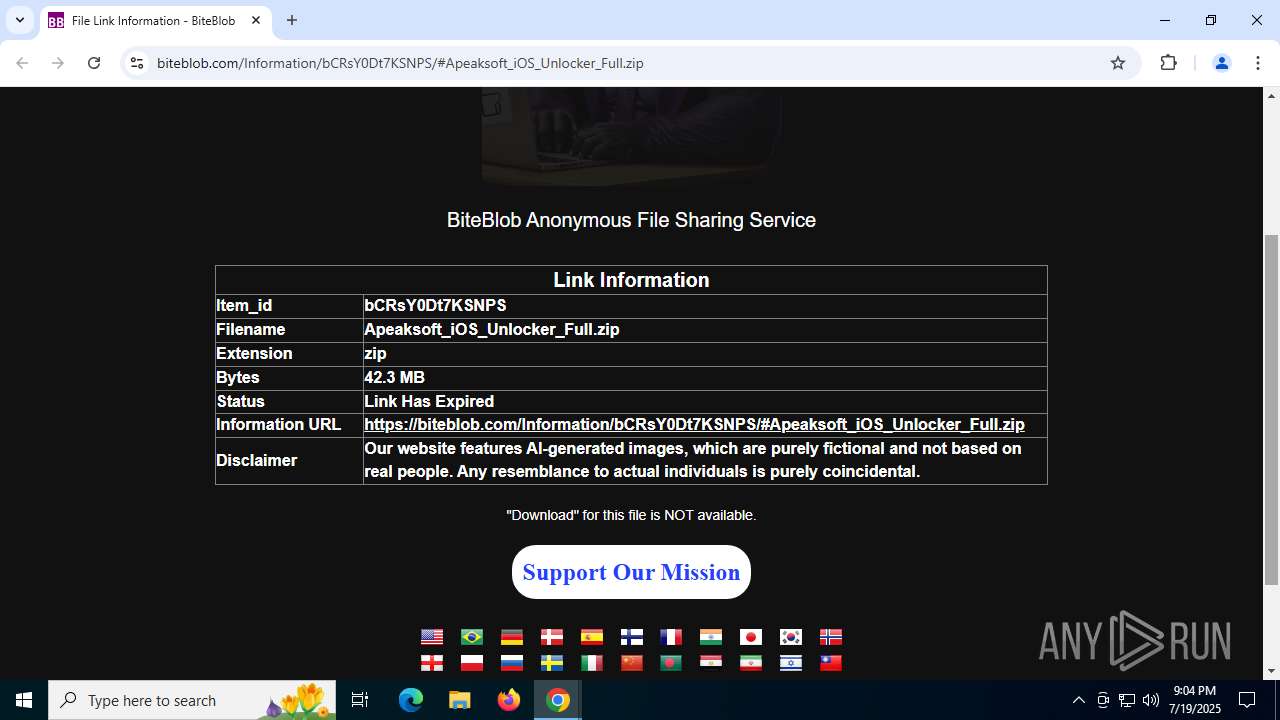Open the Information URL hyperlink
This screenshot has height=720, width=1280.
tap(694, 425)
